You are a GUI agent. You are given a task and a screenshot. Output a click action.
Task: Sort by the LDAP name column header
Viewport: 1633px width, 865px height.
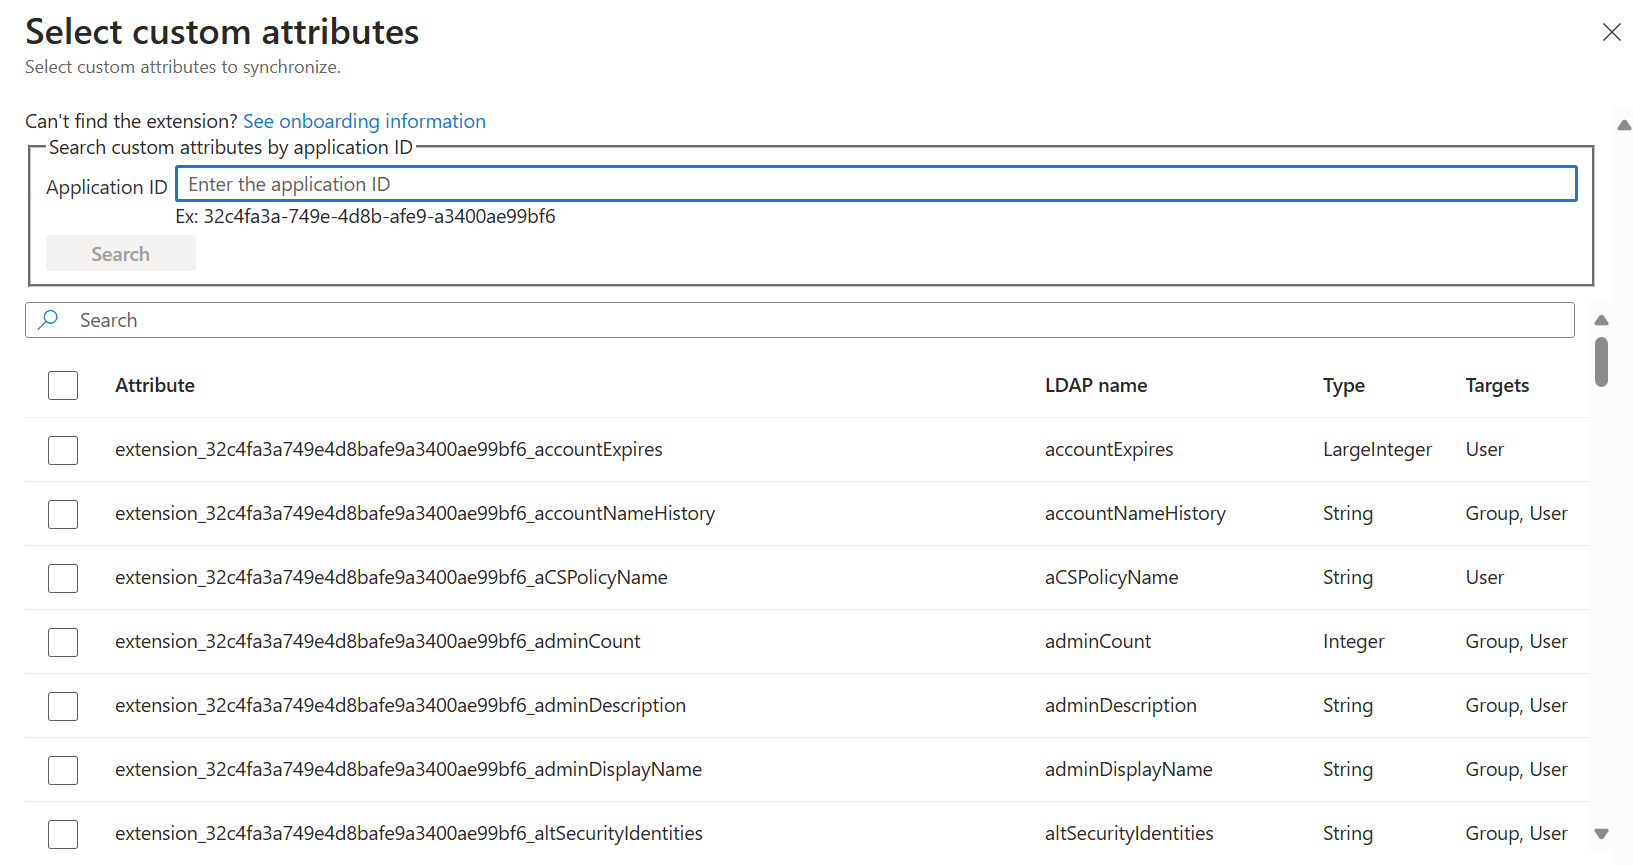click(x=1096, y=386)
